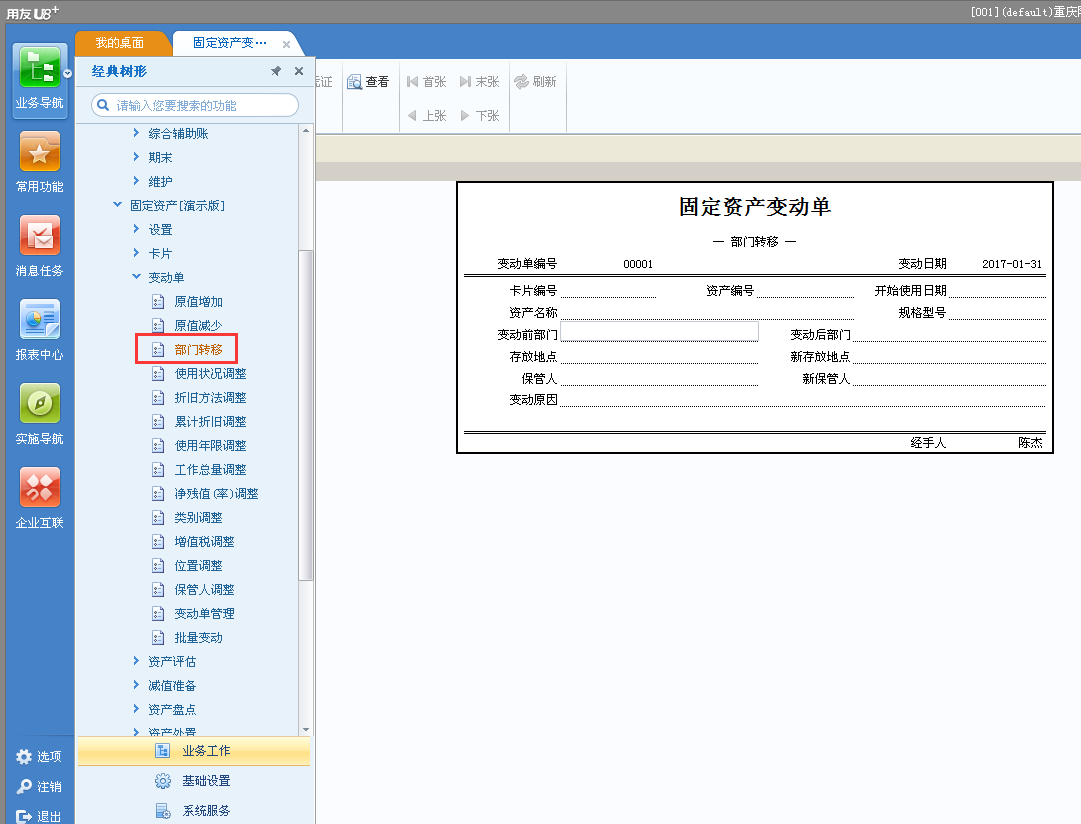This screenshot has height=824, width=1081.
Task: Open the 报表中心 report center
Action: [x=39, y=330]
